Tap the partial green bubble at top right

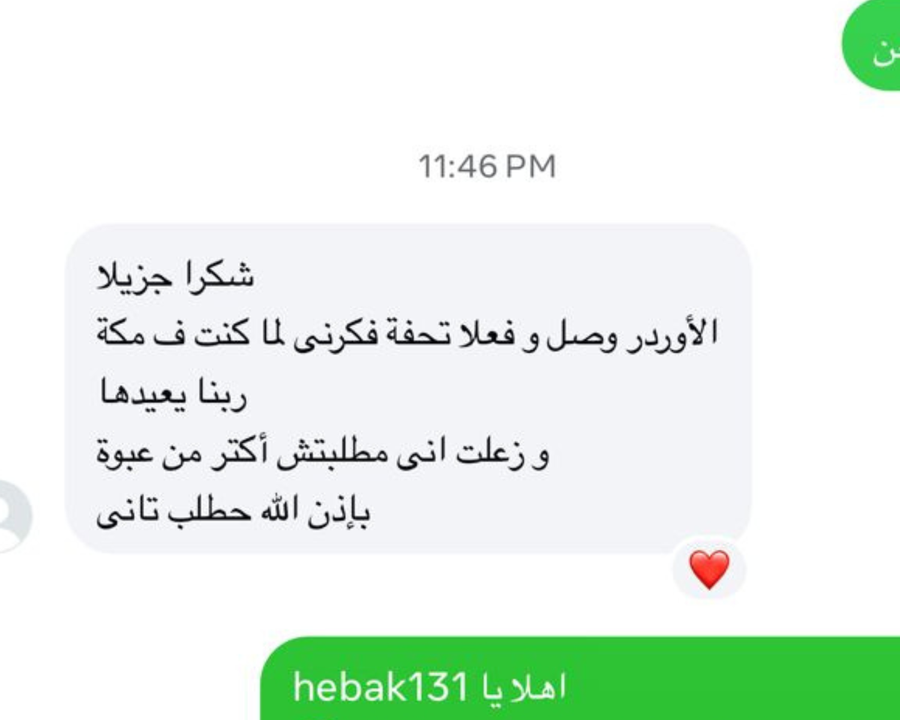point(871,45)
